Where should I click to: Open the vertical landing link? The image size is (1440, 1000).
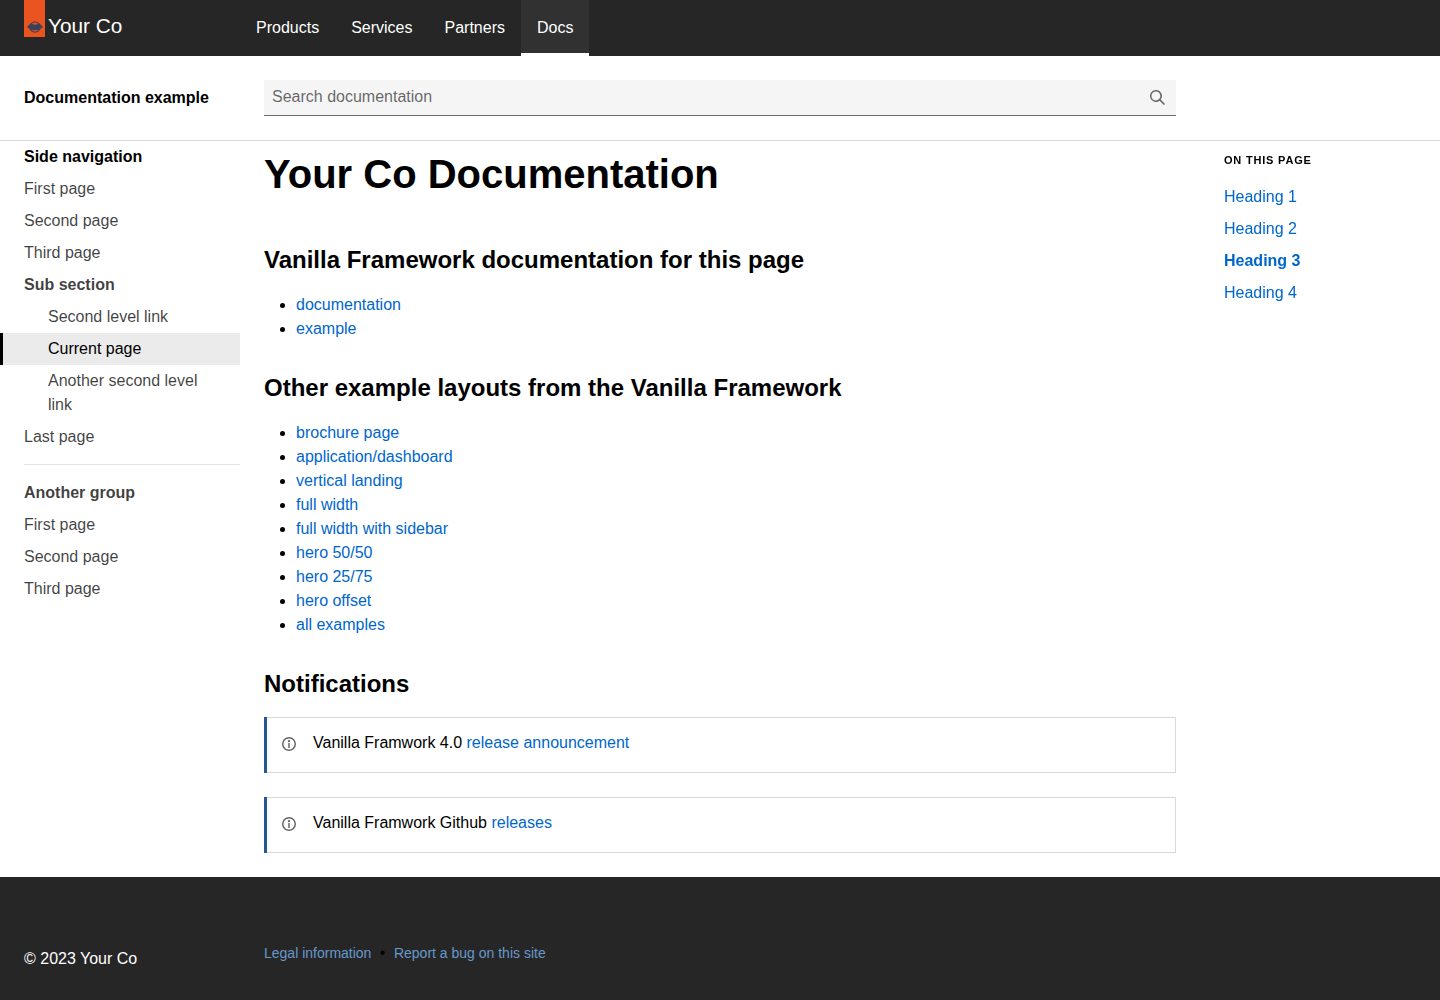click(349, 480)
